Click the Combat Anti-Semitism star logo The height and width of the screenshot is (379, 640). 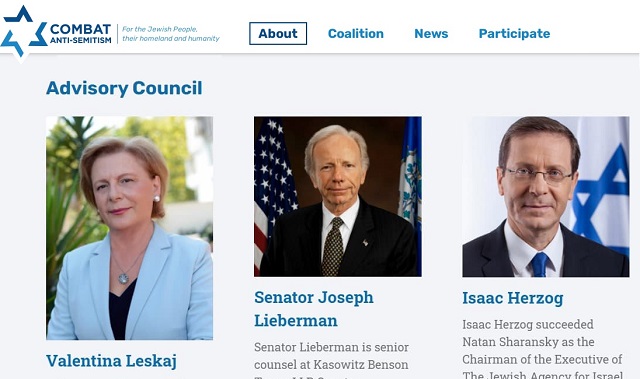pyautogui.click(x=24, y=31)
